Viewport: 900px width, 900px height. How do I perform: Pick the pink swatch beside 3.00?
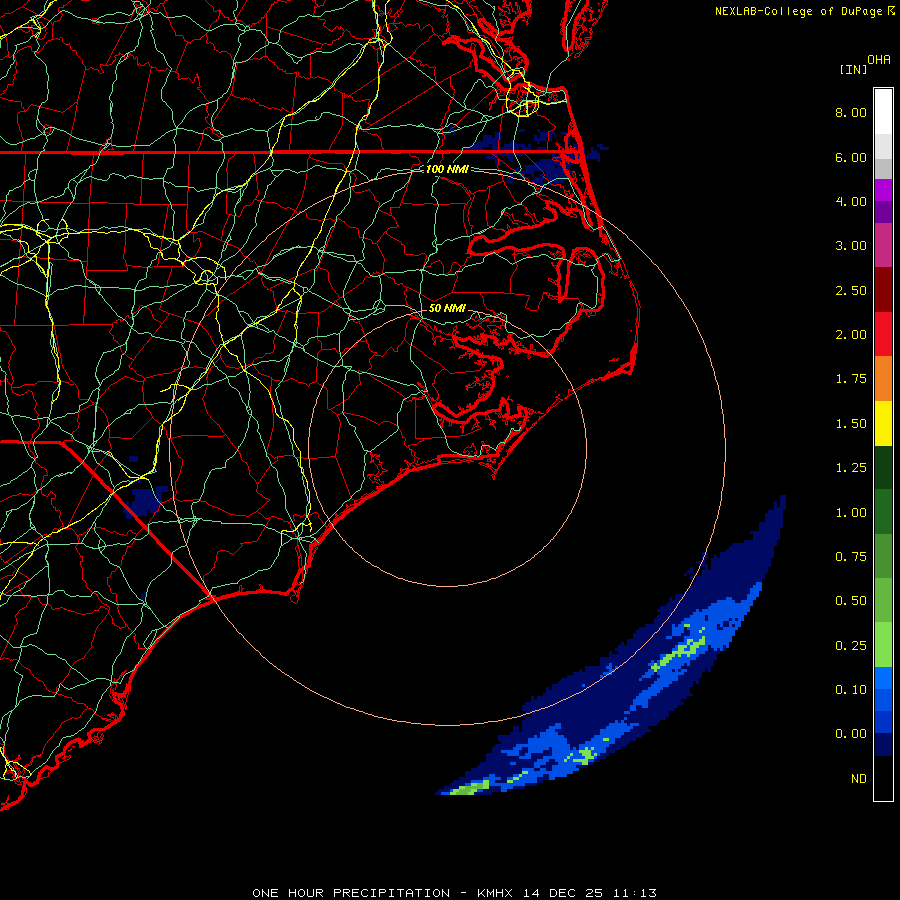pyautogui.click(x=883, y=245)
